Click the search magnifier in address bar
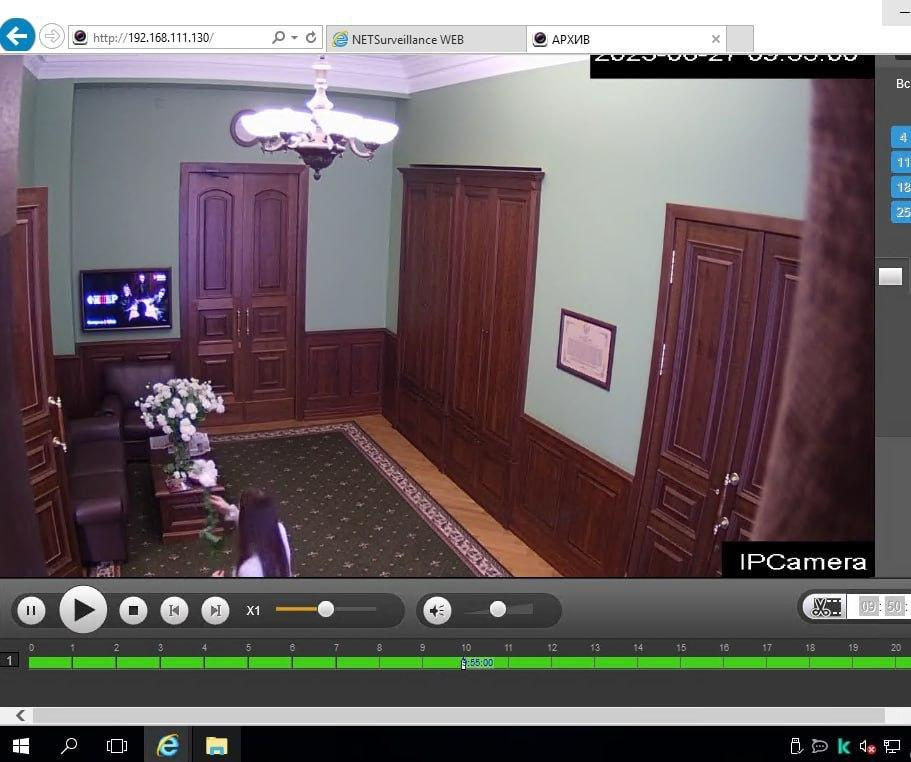Viewport: 911px width, 762px height. click(278, 37)
